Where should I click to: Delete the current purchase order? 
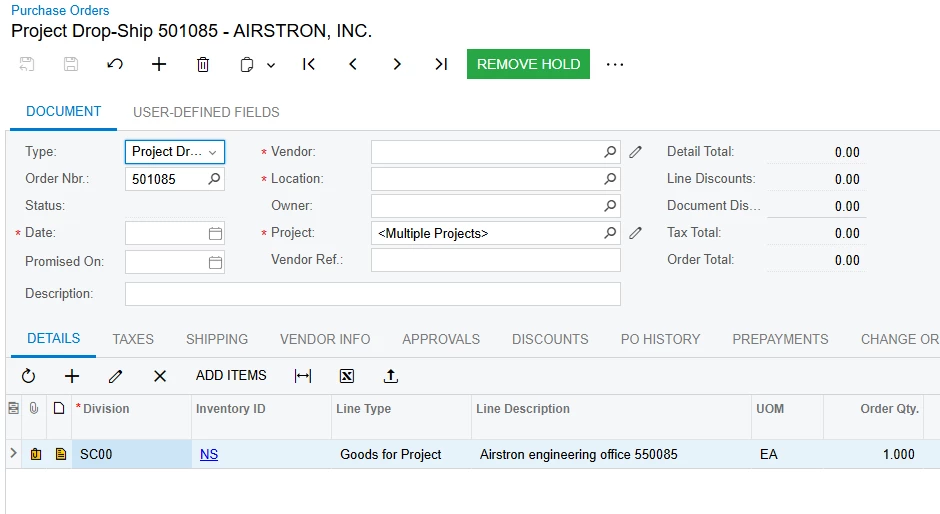203,64
